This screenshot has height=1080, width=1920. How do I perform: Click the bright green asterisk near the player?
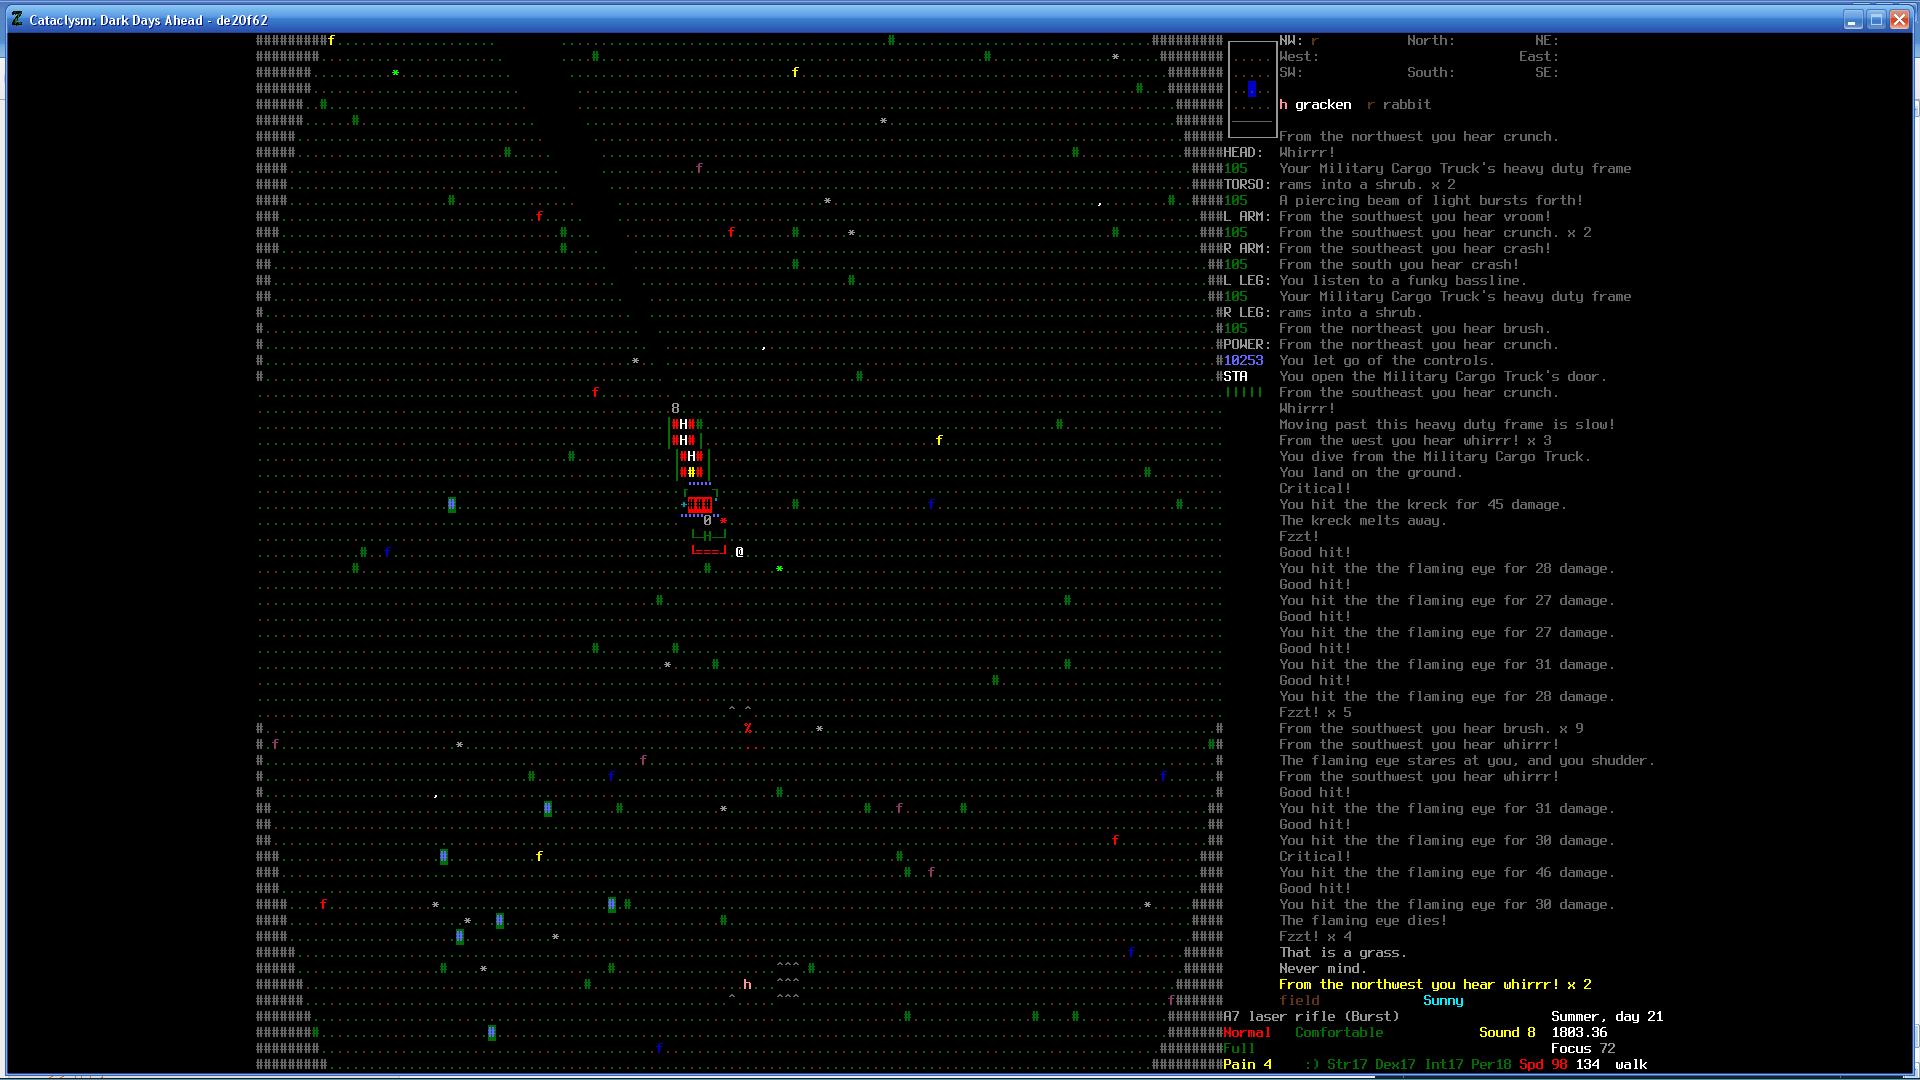[779, 569]
